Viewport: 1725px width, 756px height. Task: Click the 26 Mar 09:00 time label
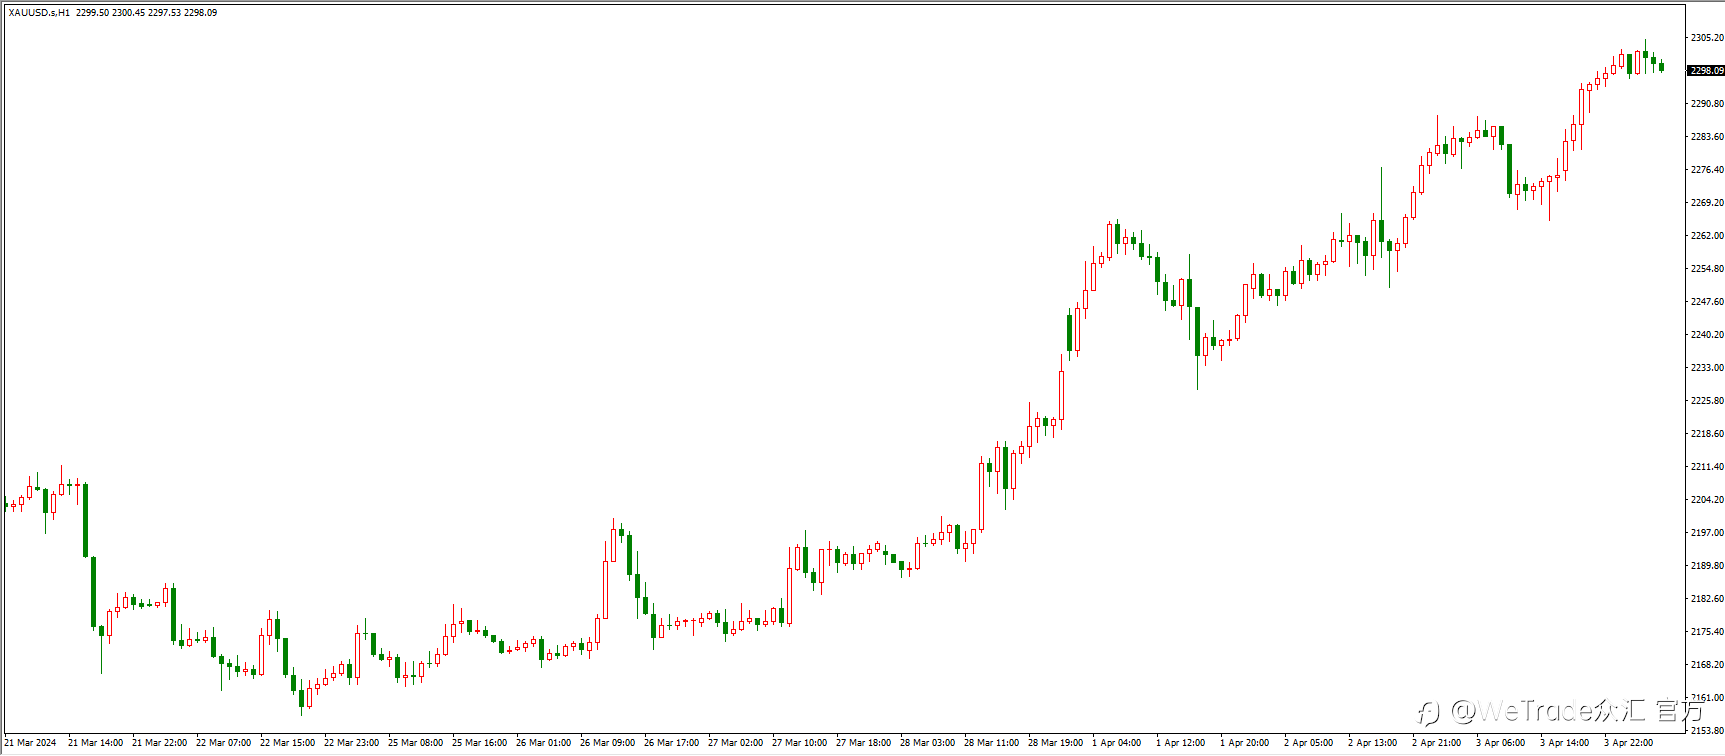[607, 743]
